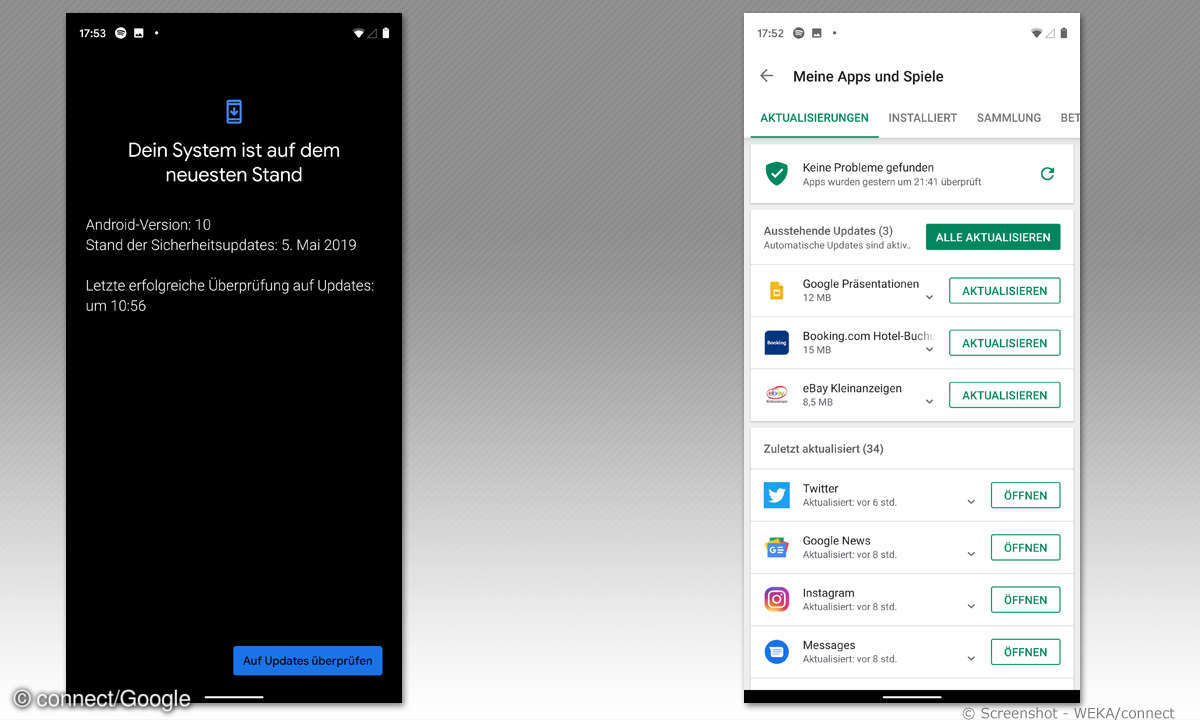Open Instagram with the Öffnen button
The image size is (1200, 720).
tap(1026, 599)
